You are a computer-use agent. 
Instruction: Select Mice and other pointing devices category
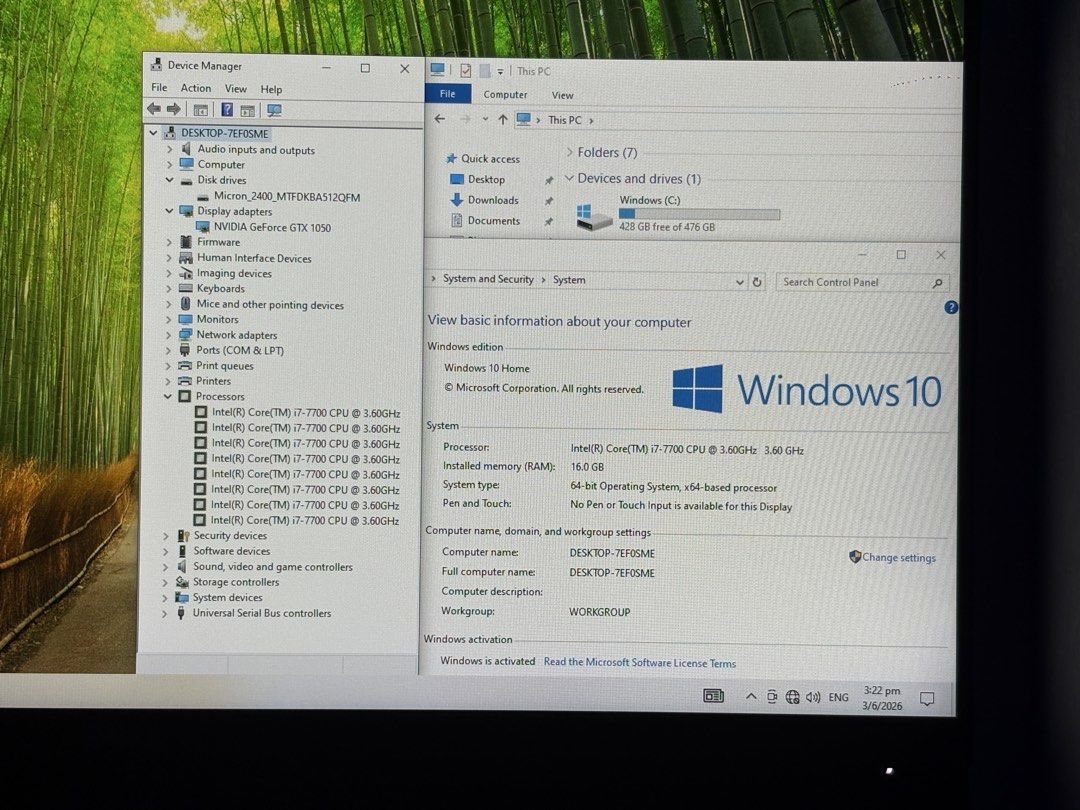[x=270, y=304]
